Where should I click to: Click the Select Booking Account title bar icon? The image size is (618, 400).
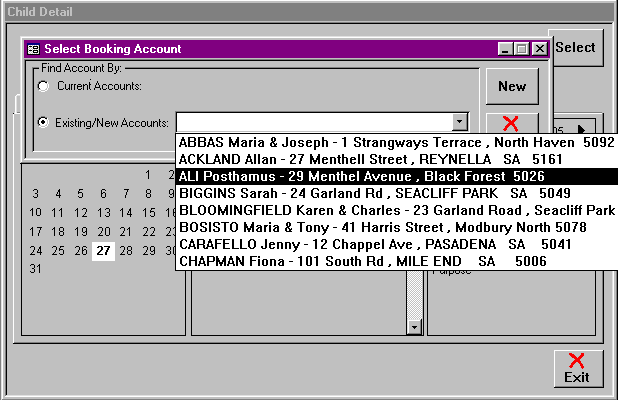pyautogui.click(x=33, y=49)
